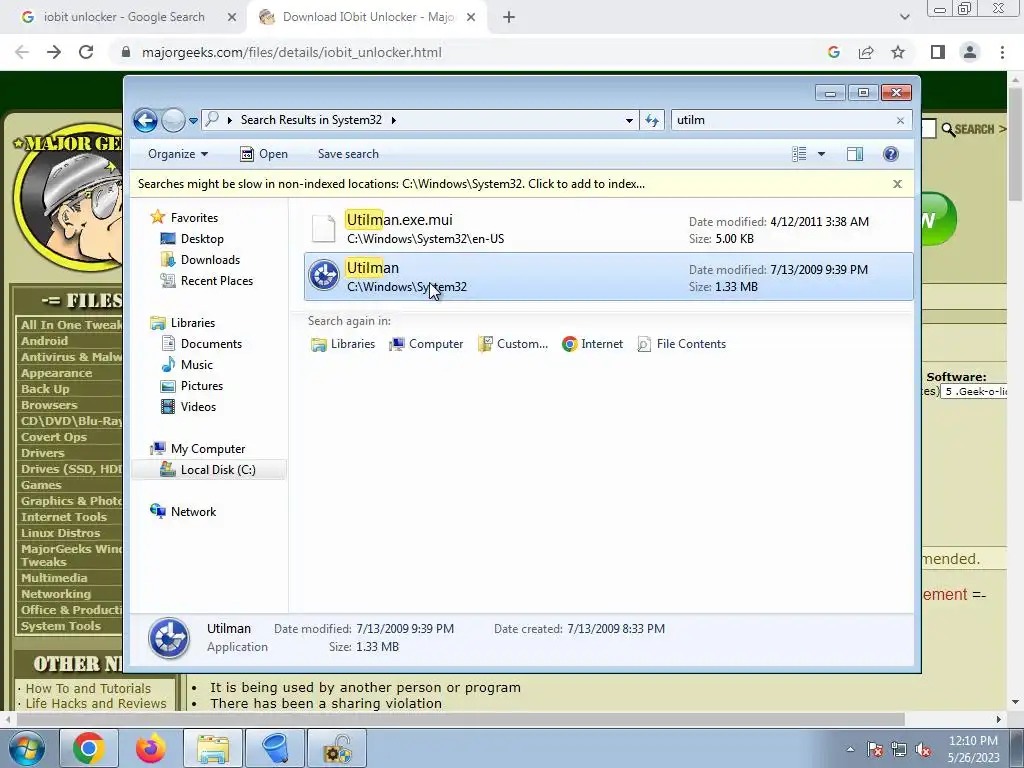Click the Utilman application icon in results
The image size is (1024, 768).
point(324,276)
